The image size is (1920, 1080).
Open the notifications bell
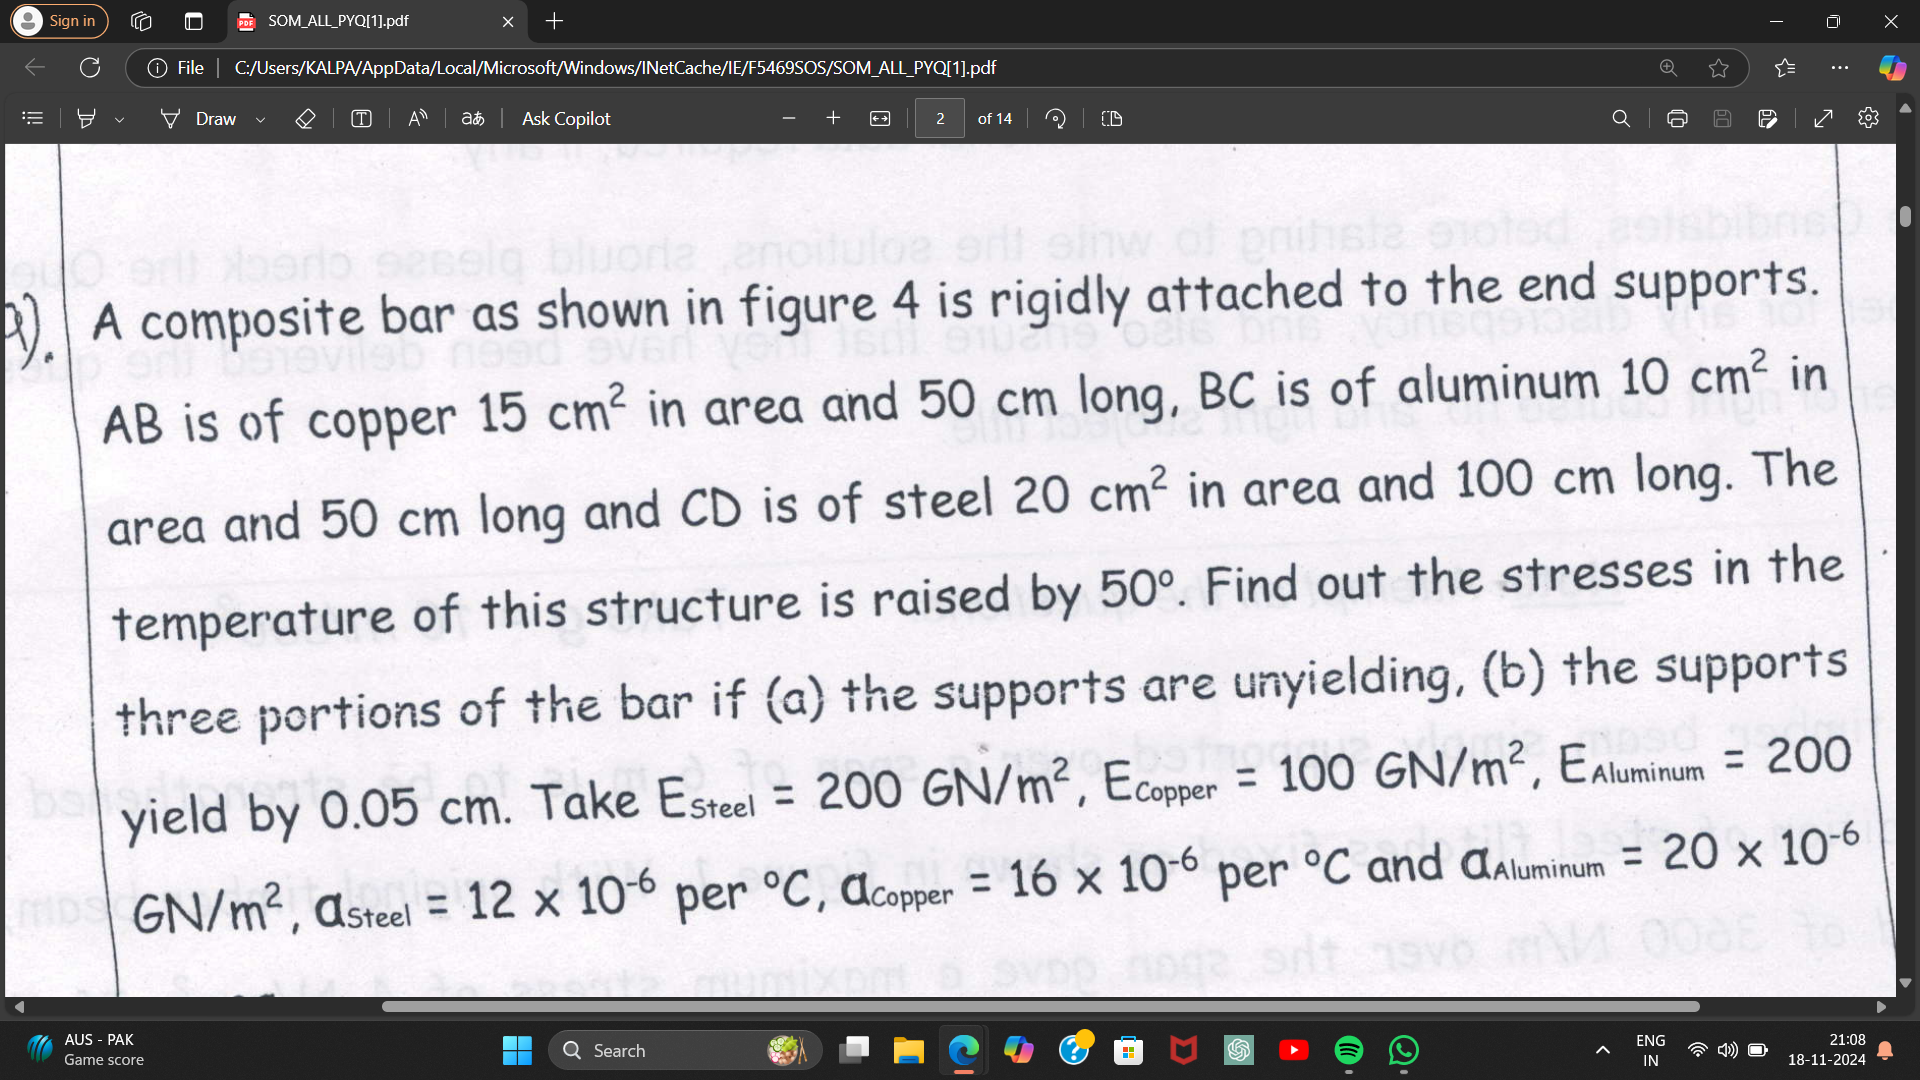coord(1885,1050)
